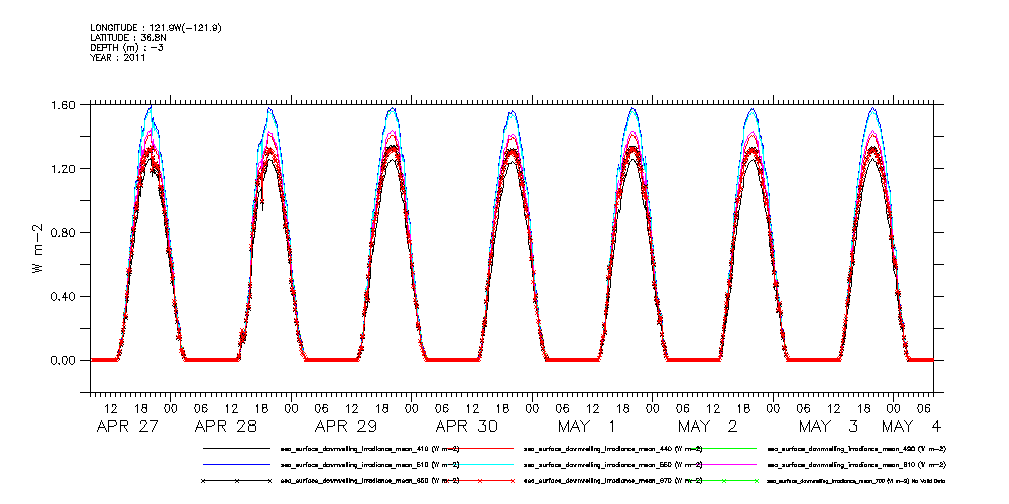The height and width of the screenshot is (504, 1009).
Task: Click the LATITUDE : 36.8N header line
Action: point(128,38)
